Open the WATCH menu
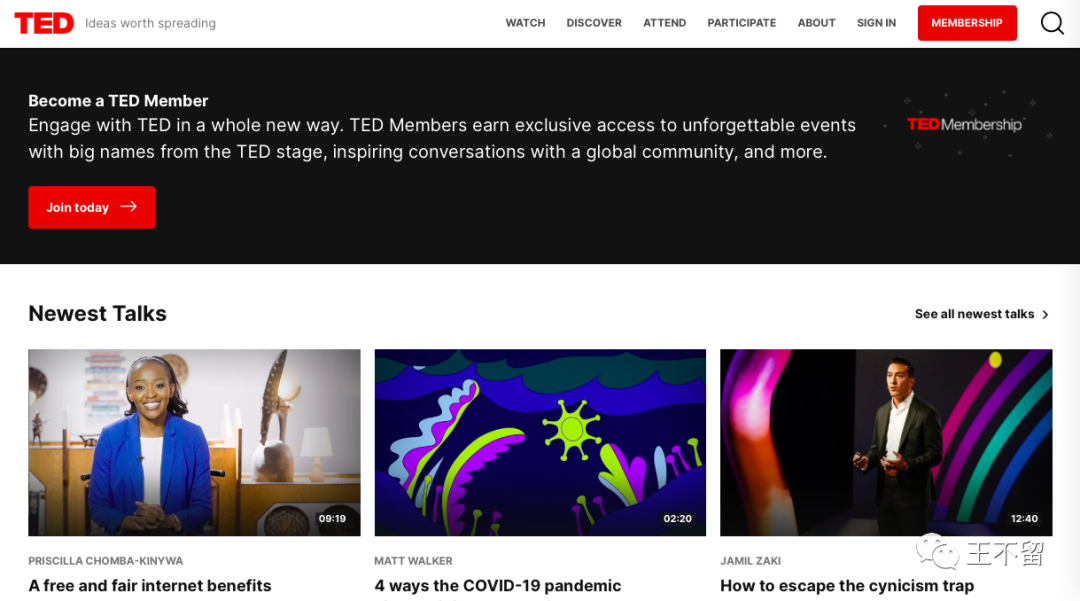This screenshot has width=1080, height=601. pyautogui.click(x=526, y=23)
